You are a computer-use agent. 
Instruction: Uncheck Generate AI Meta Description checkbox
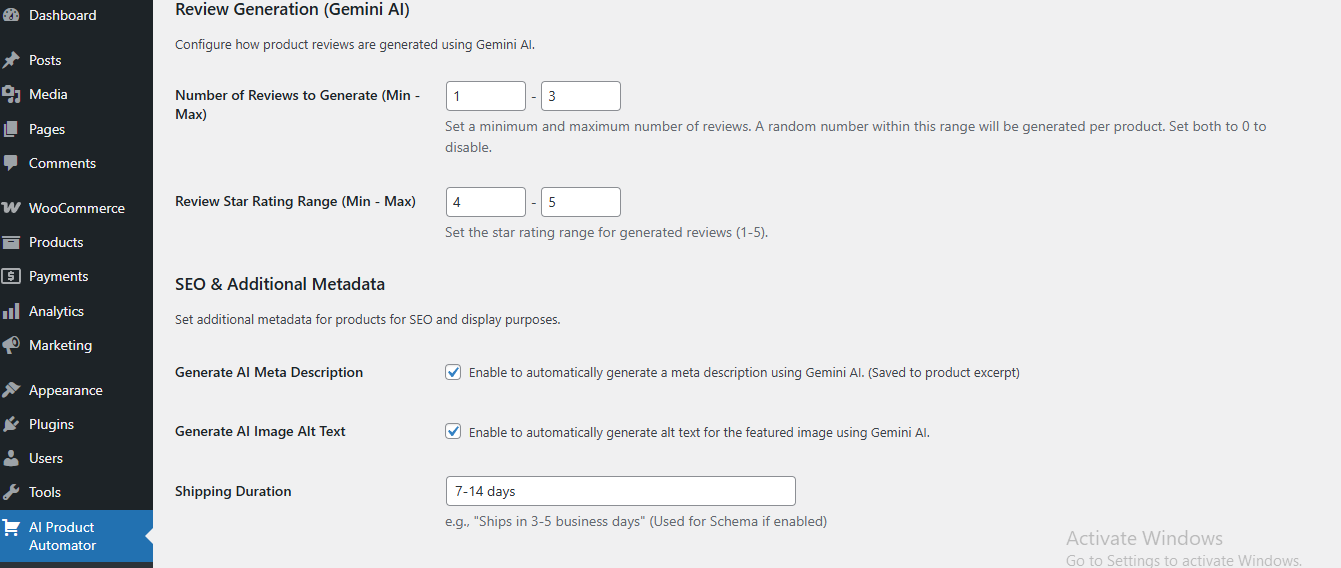[453, 372]
